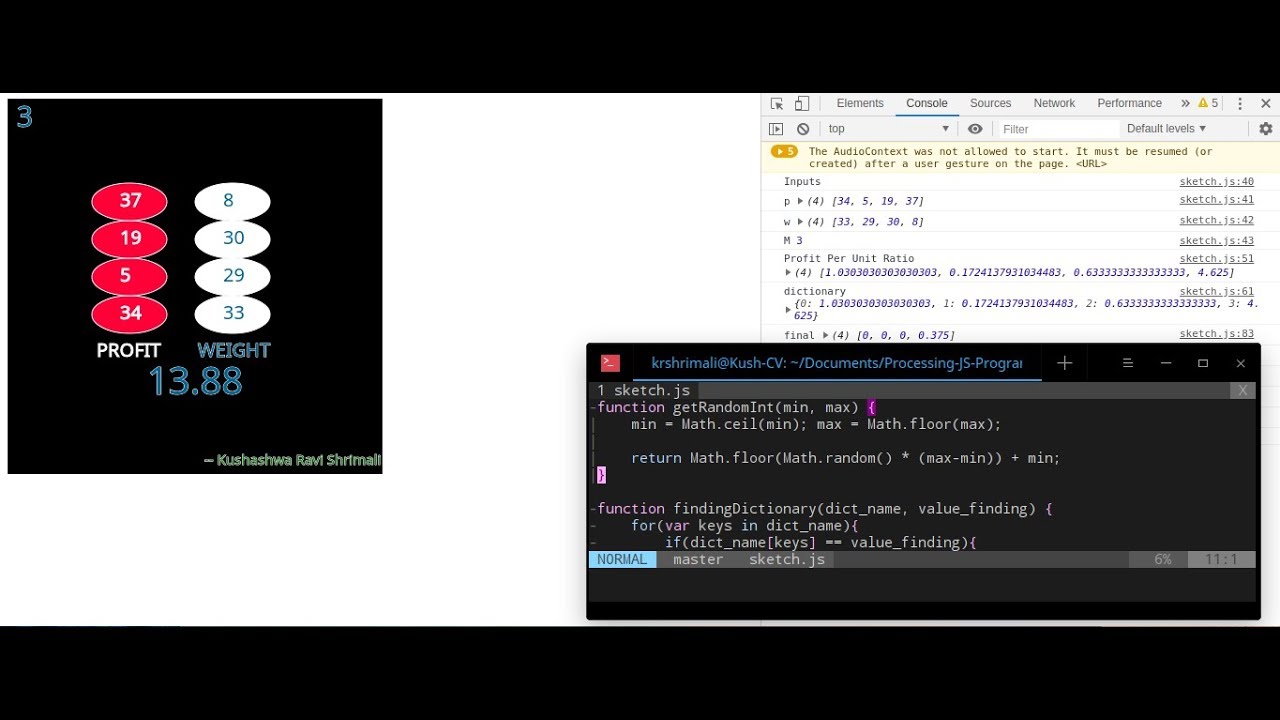Open console settings gear icon
The image size is (1280, 720).
(1266, 129)
